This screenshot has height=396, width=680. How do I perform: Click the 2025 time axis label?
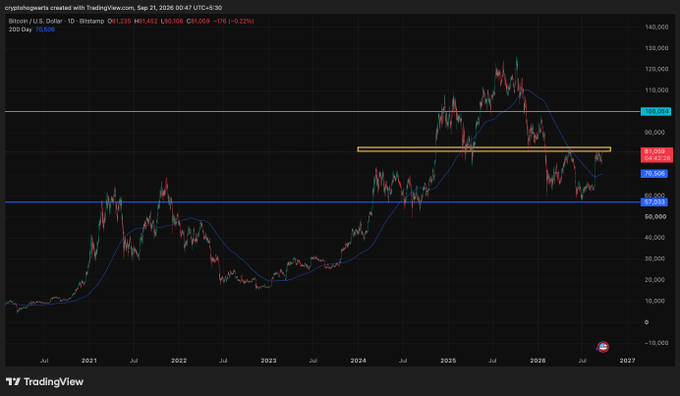point(448,360)
